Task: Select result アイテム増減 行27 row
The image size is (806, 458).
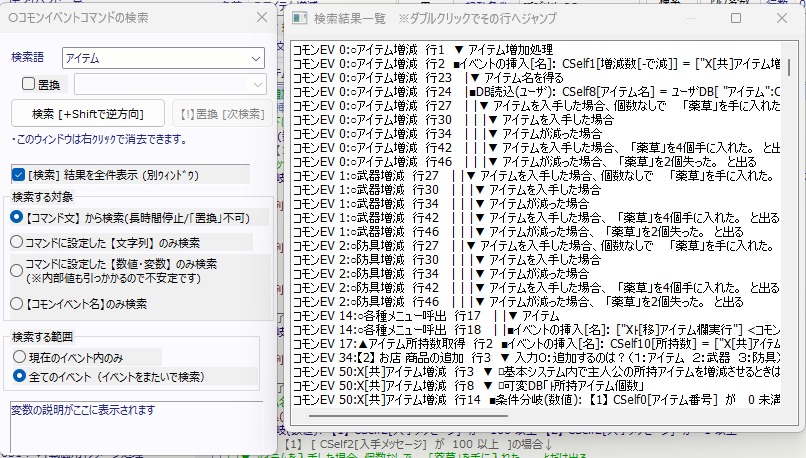Action: click(537, 106)
